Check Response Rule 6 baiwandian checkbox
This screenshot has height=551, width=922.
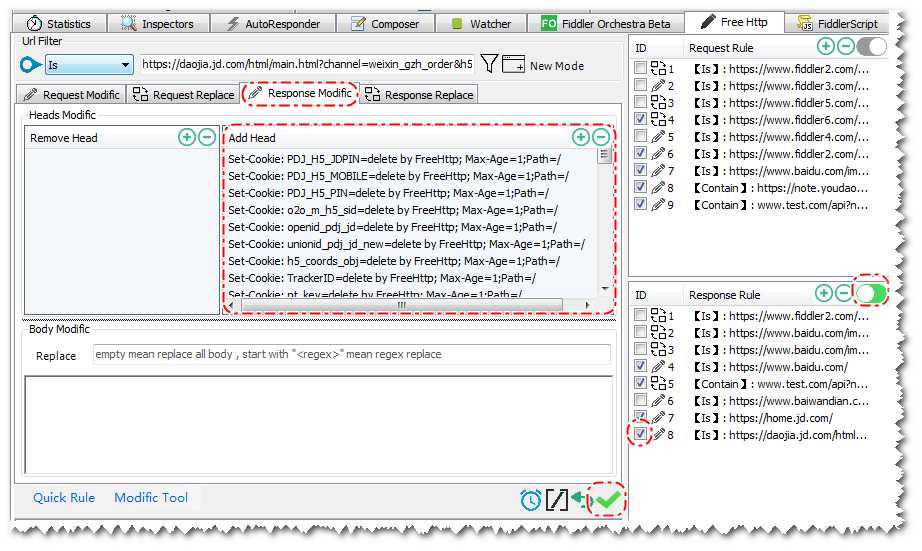point(640,400)
